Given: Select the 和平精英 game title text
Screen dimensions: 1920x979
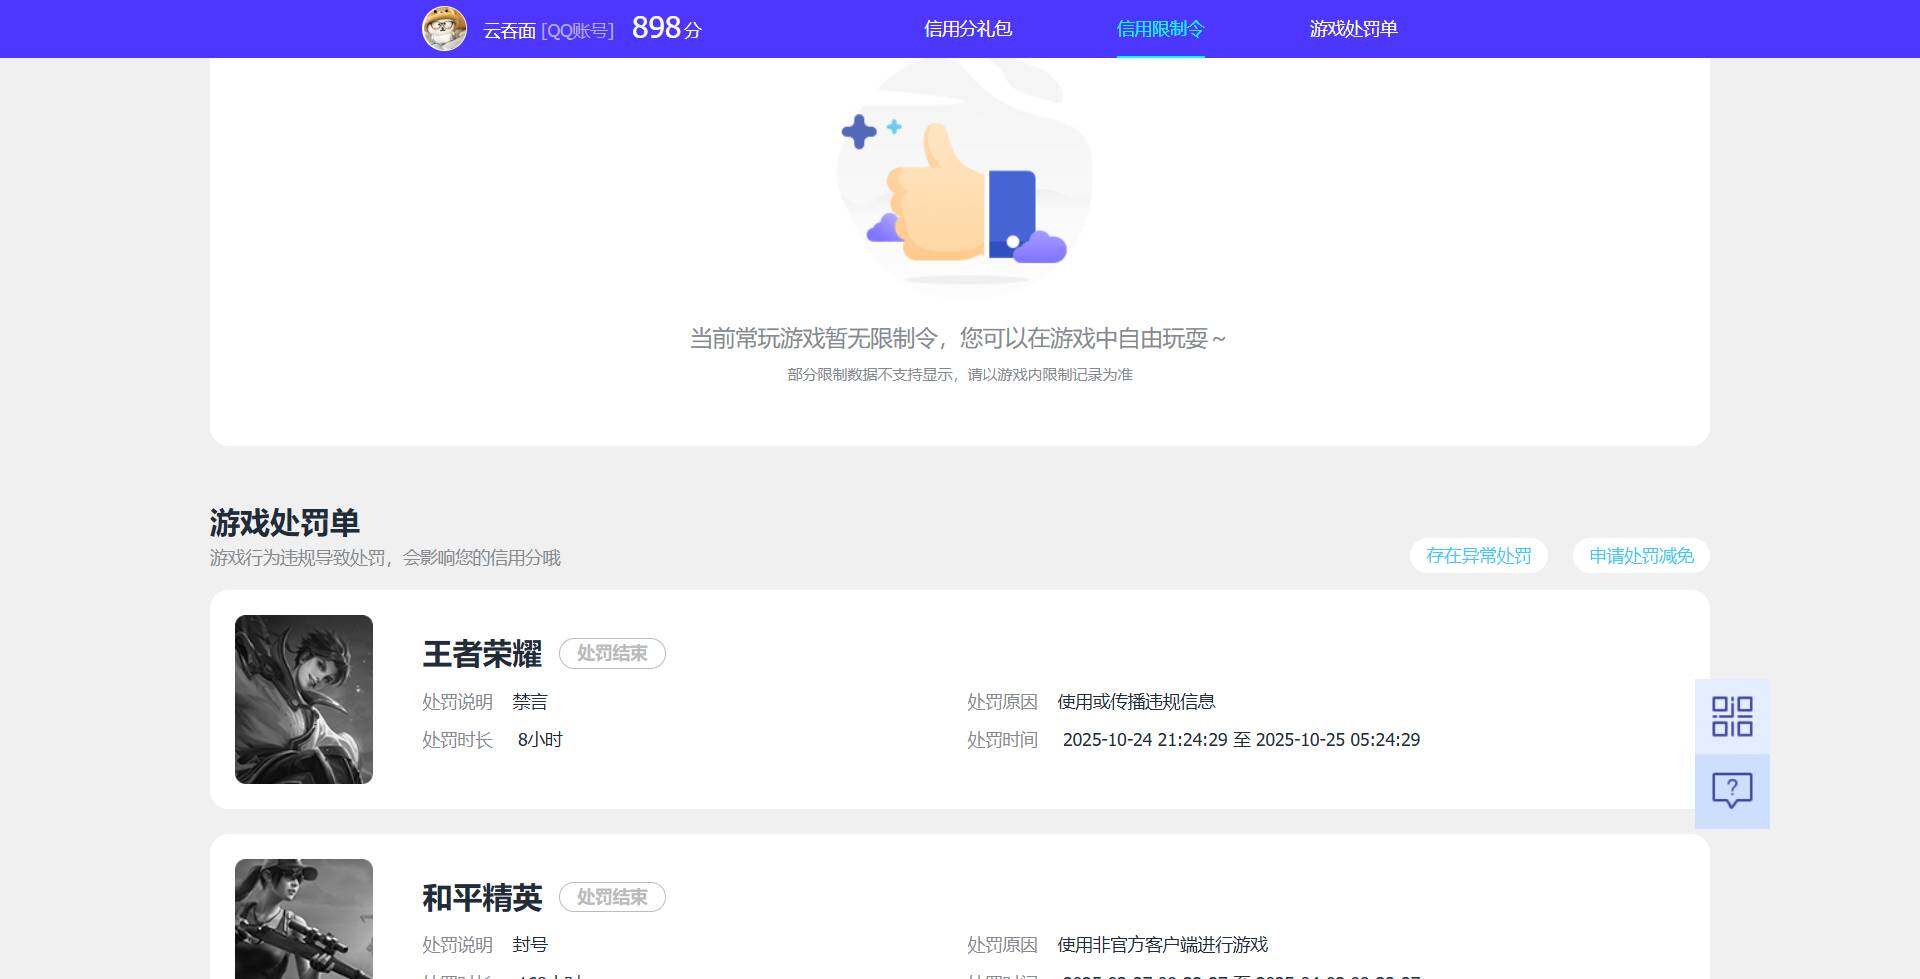Looking at the screenshot, I should [x=481, y=898].
